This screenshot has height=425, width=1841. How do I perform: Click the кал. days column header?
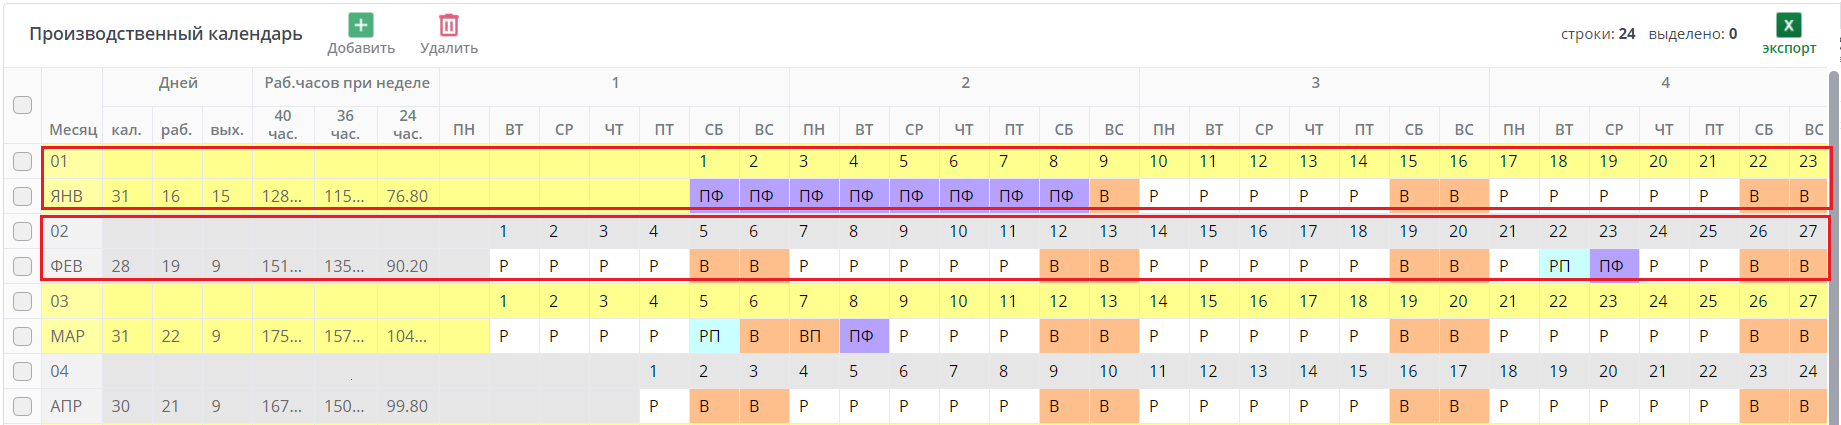coord(126,130)
